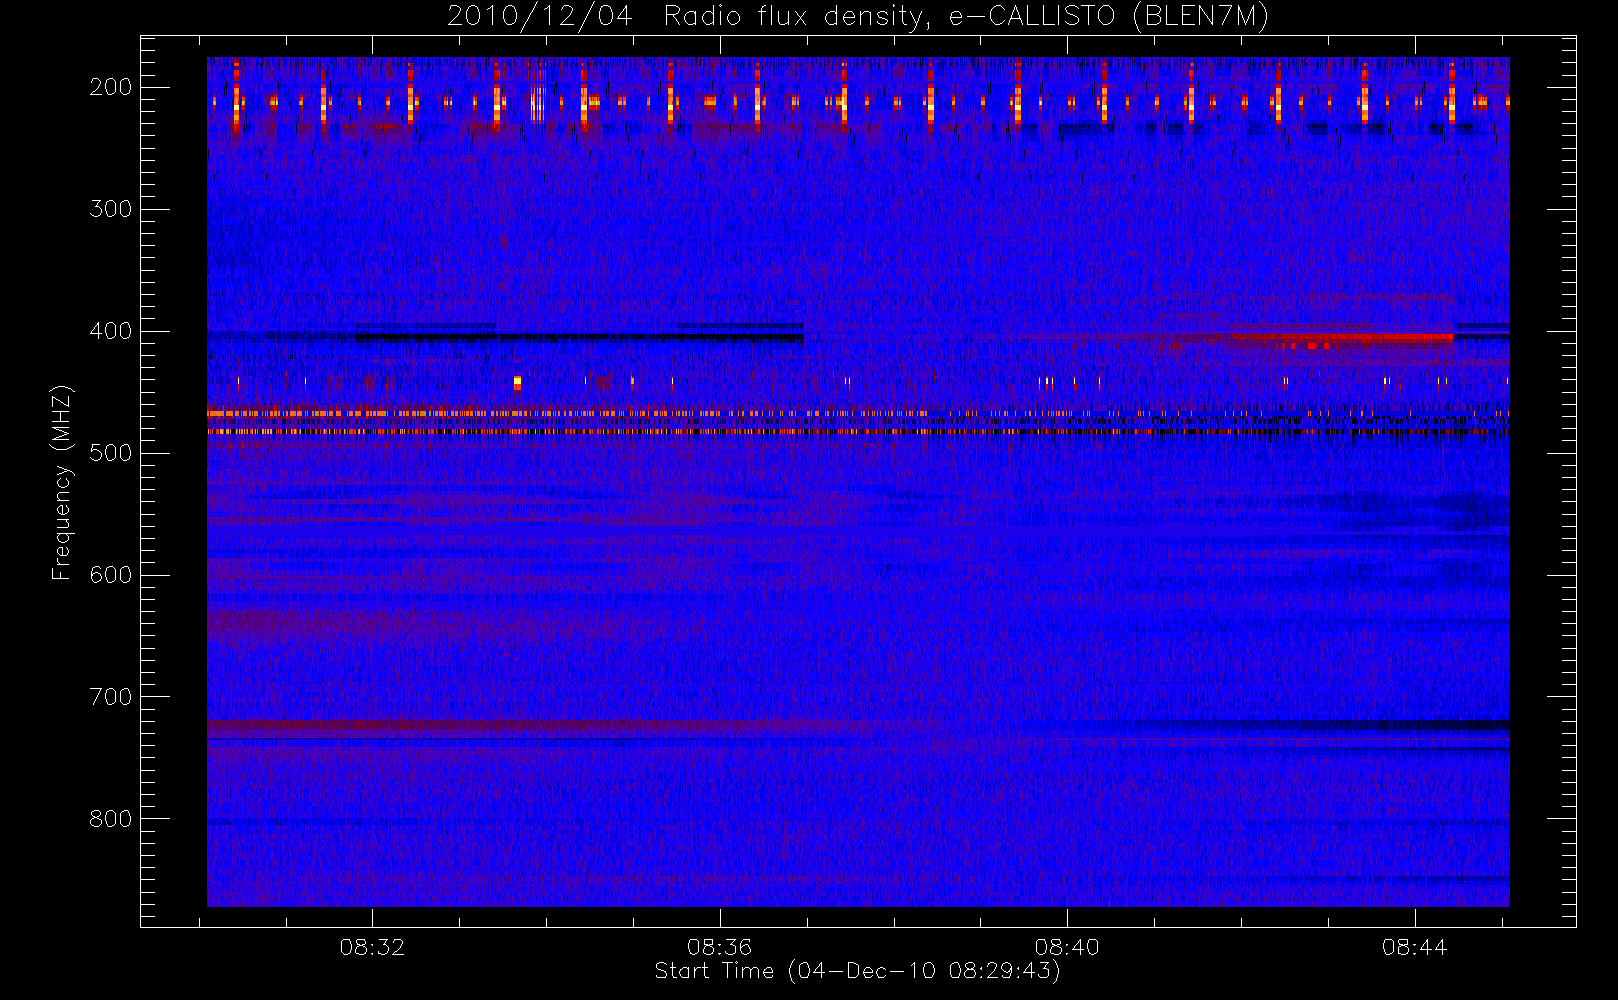The image size is (1618, 1000).
Task: Click the 500 frequency tick label
Action: [111, 453]
